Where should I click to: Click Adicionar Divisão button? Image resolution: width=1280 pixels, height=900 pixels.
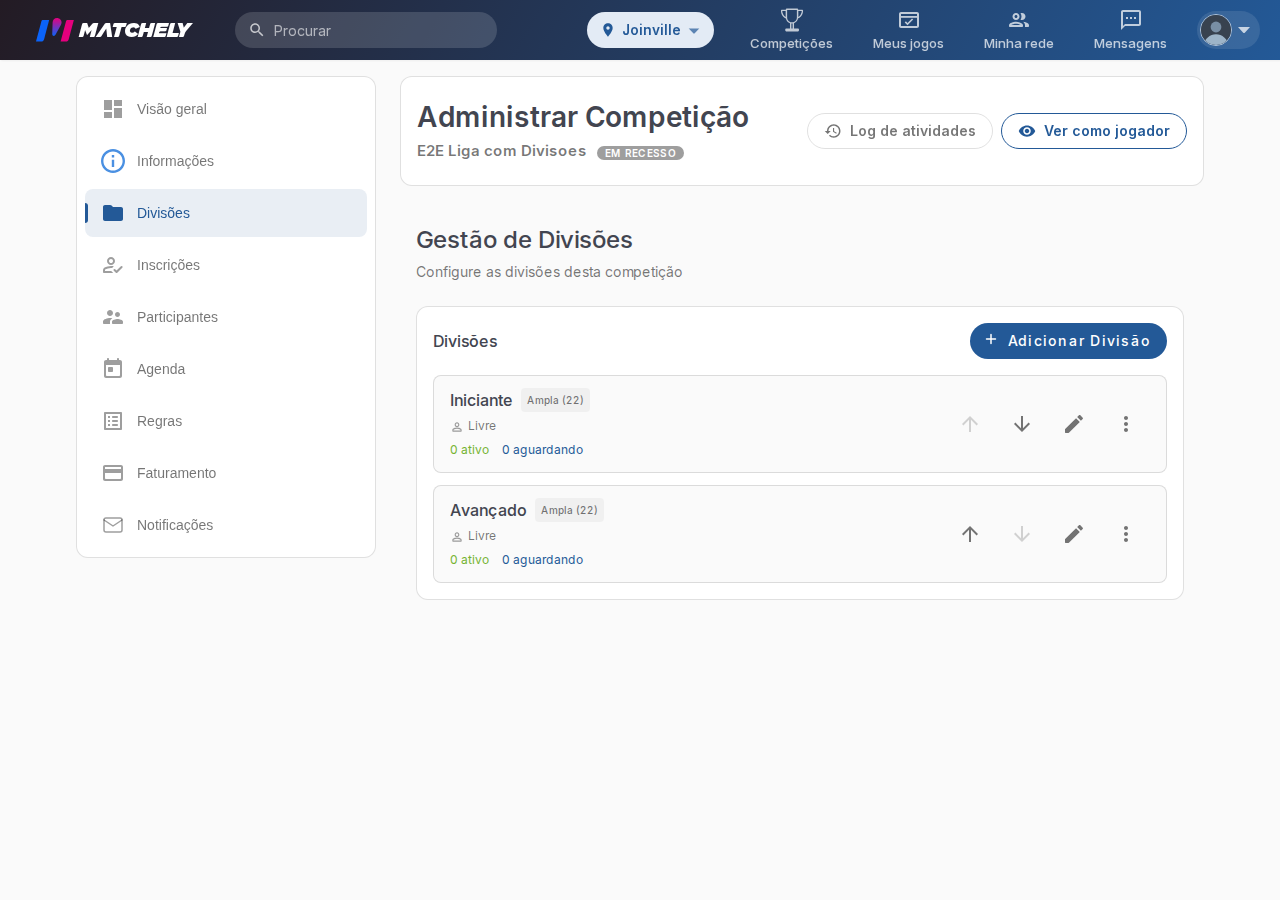tap(1068, 341)
